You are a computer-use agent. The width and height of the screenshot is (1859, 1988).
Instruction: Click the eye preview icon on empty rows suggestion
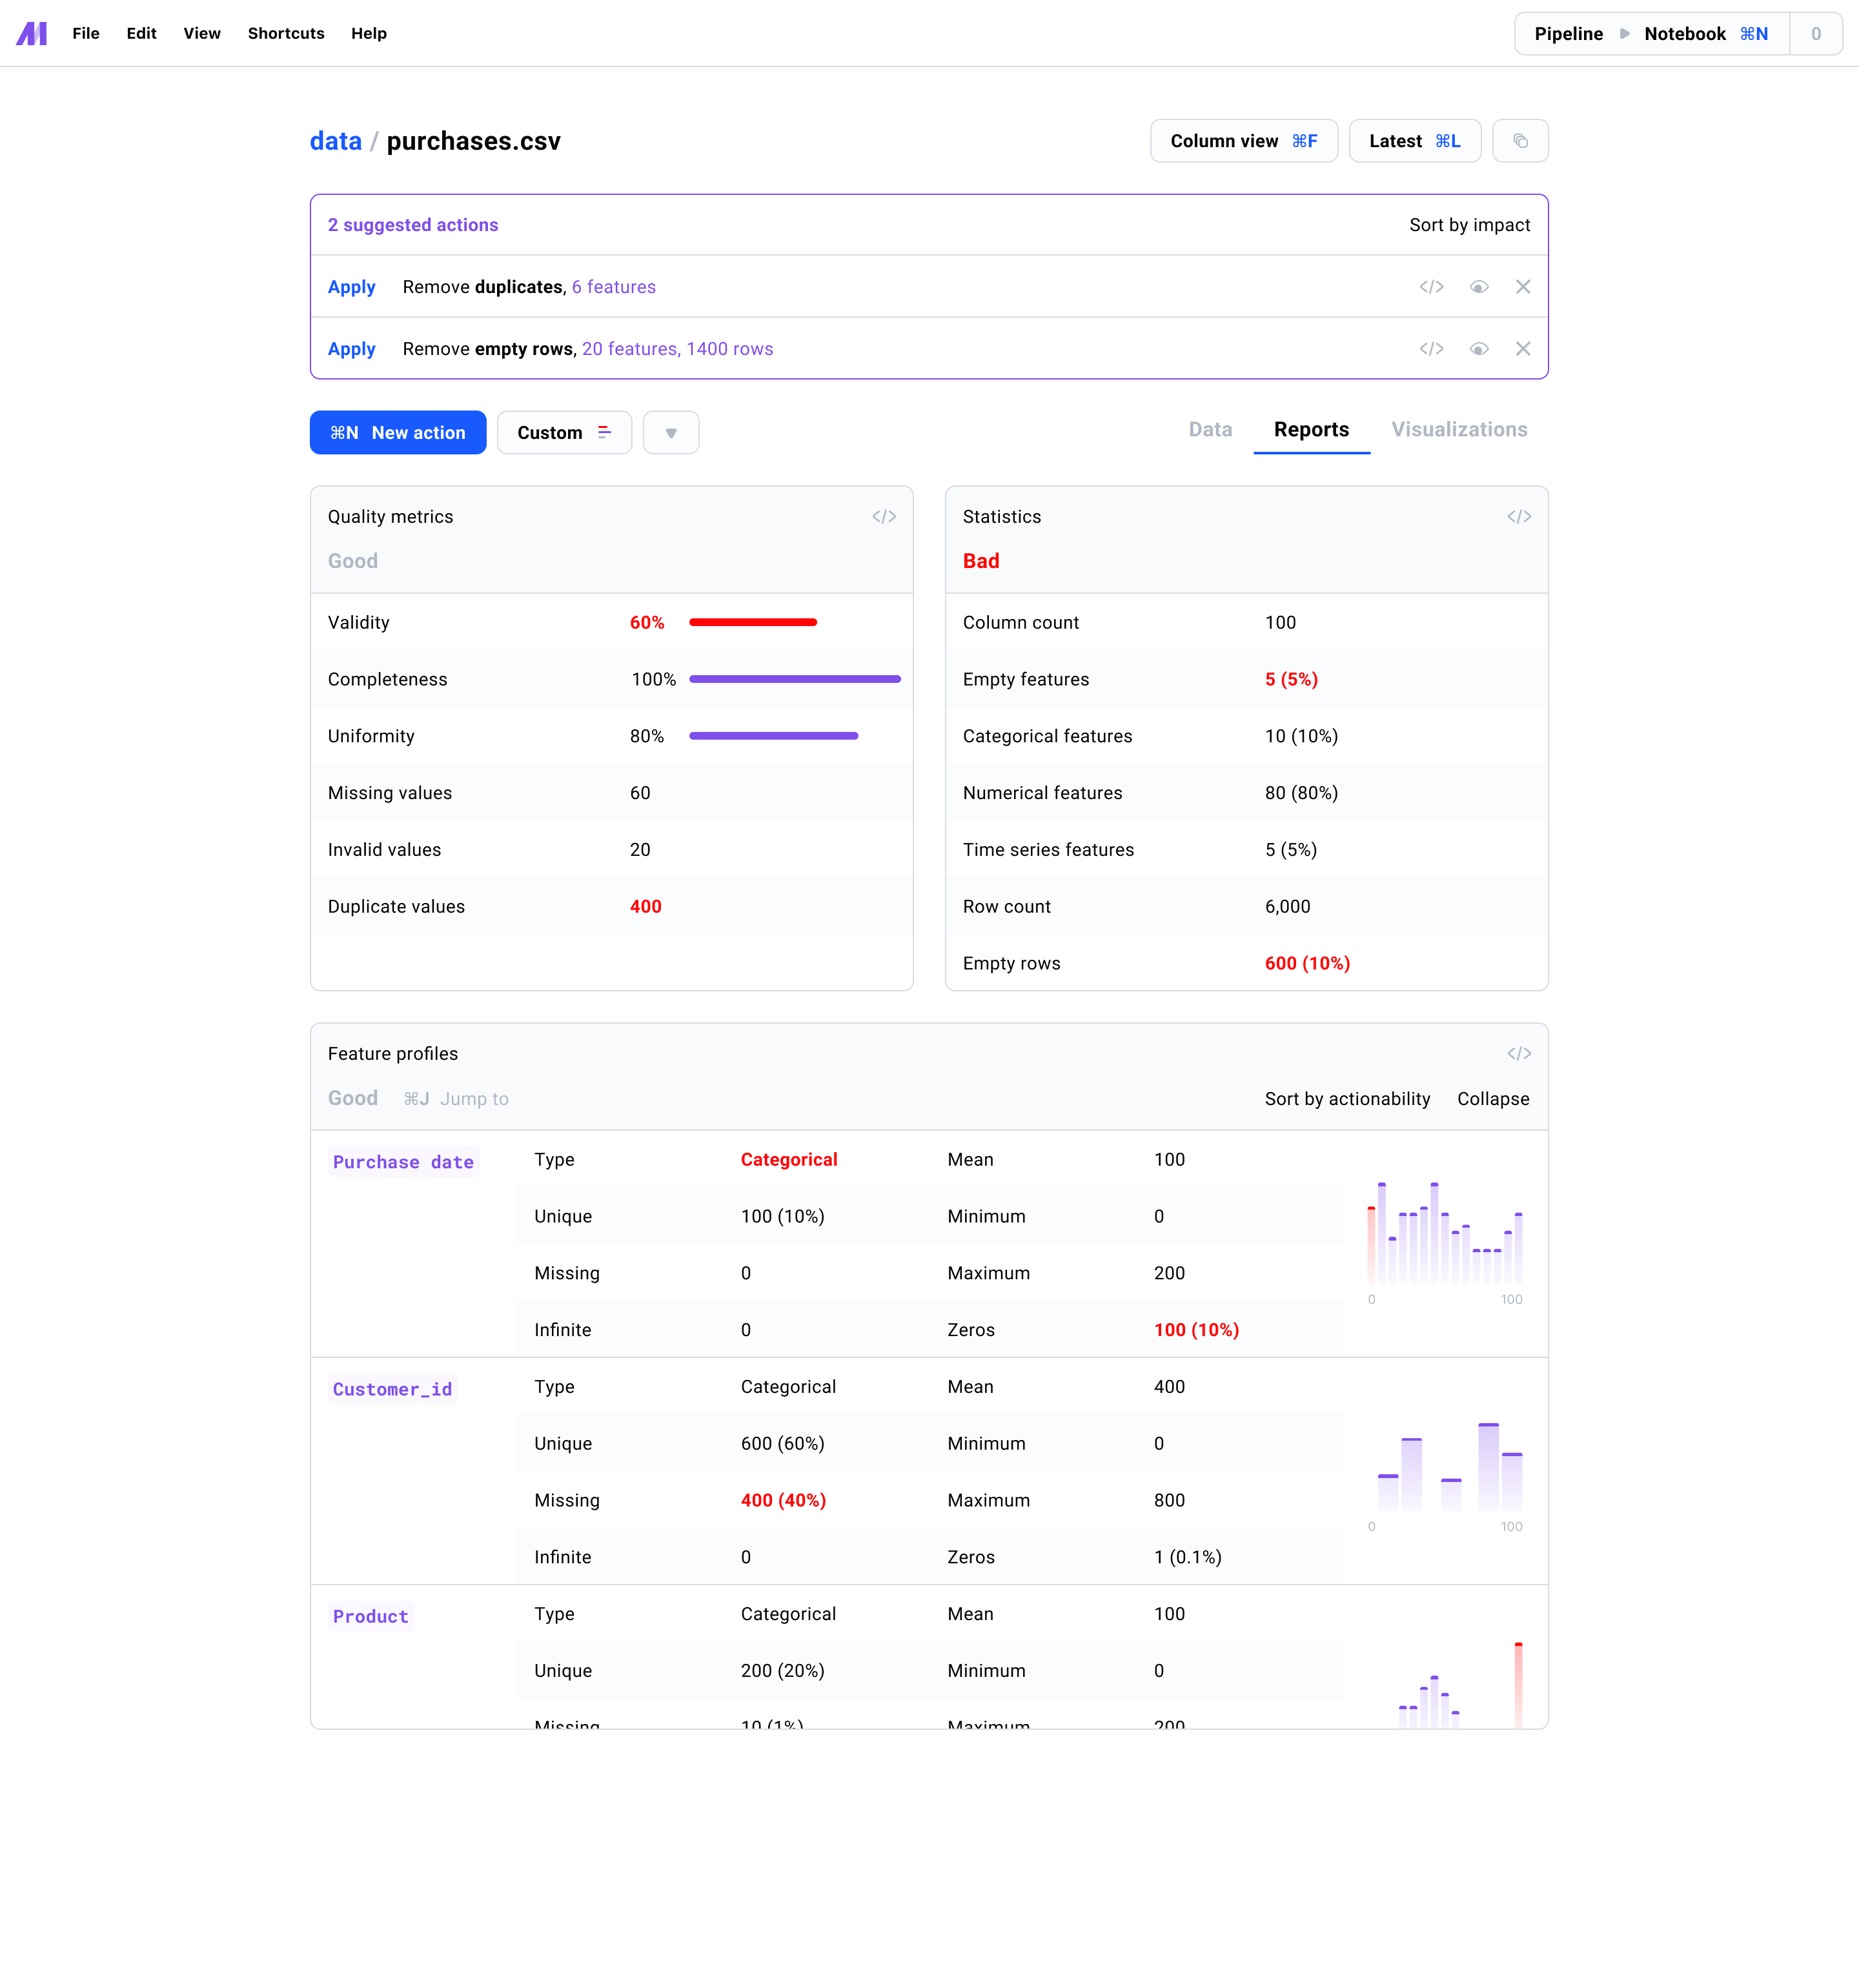1476,348
